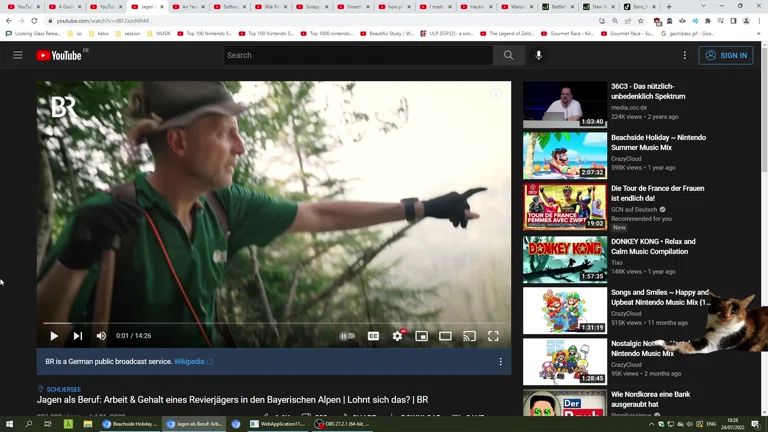Click the search magnifier button
Viewport: 768px width, 432px height.
click(x=508, y=56)
